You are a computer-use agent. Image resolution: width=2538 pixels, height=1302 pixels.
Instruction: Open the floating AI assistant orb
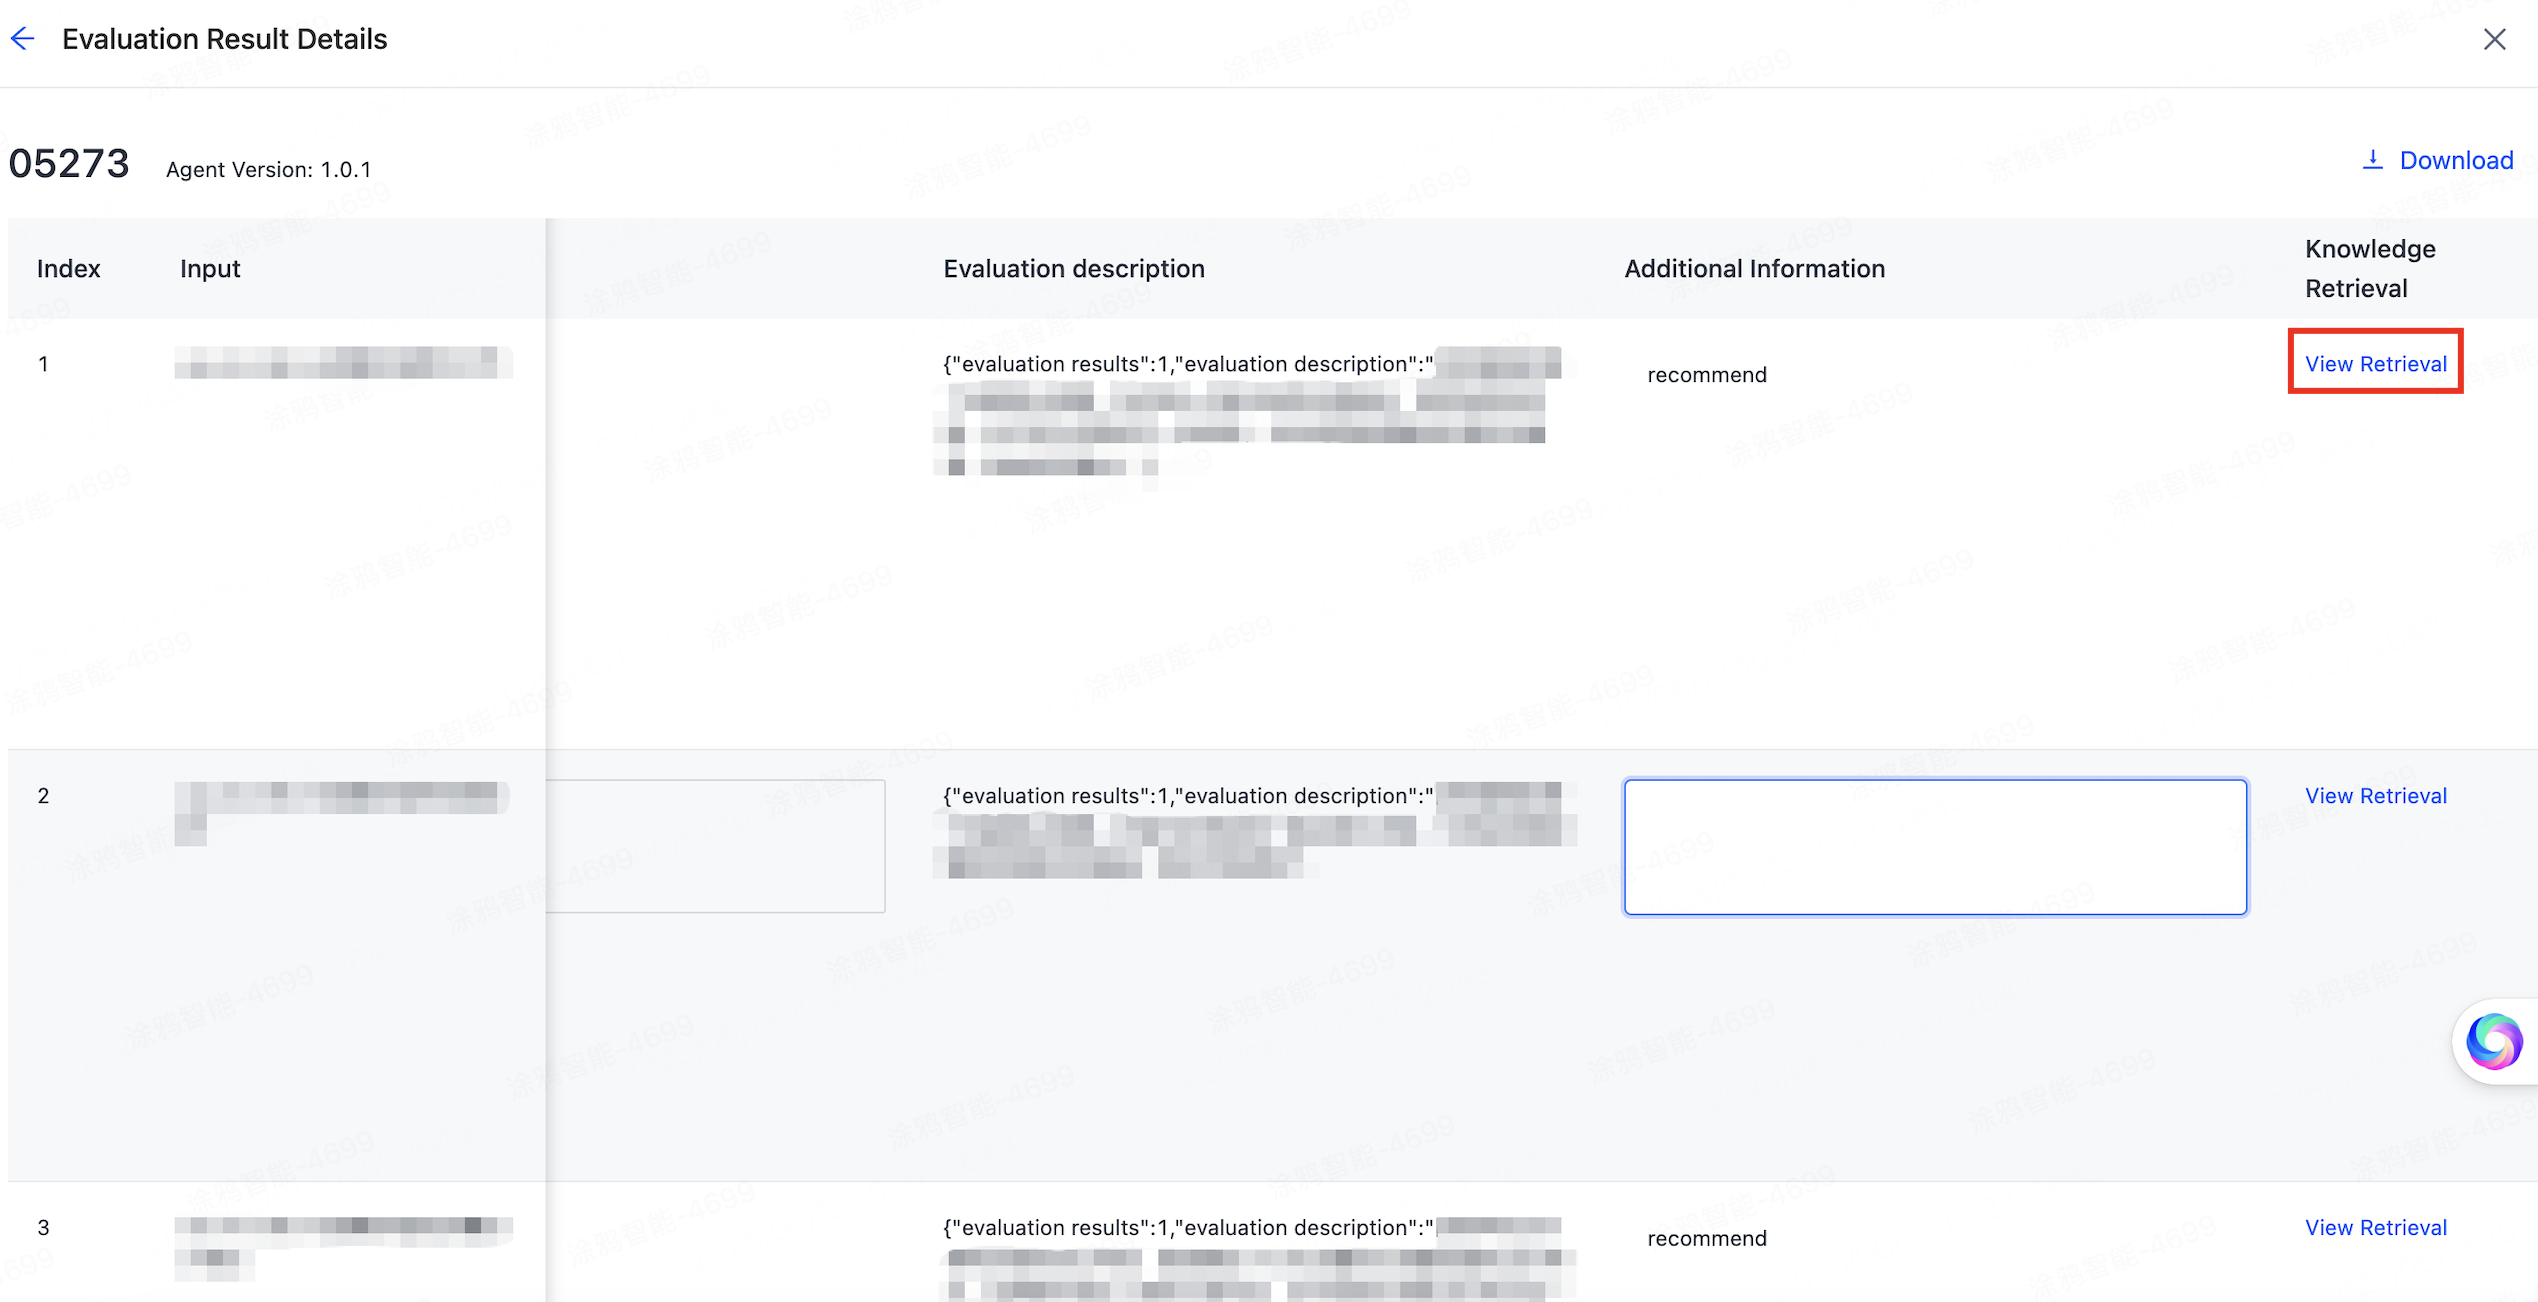click(x=2494, y=1041)
